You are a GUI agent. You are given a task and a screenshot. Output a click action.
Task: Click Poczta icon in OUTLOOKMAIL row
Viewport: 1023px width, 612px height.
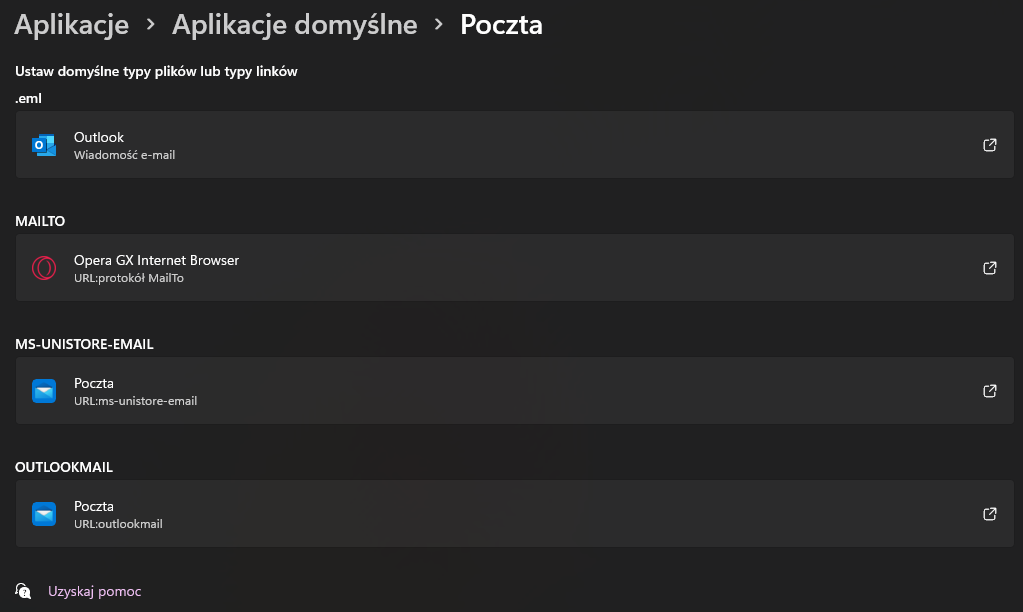coord(44,514)
